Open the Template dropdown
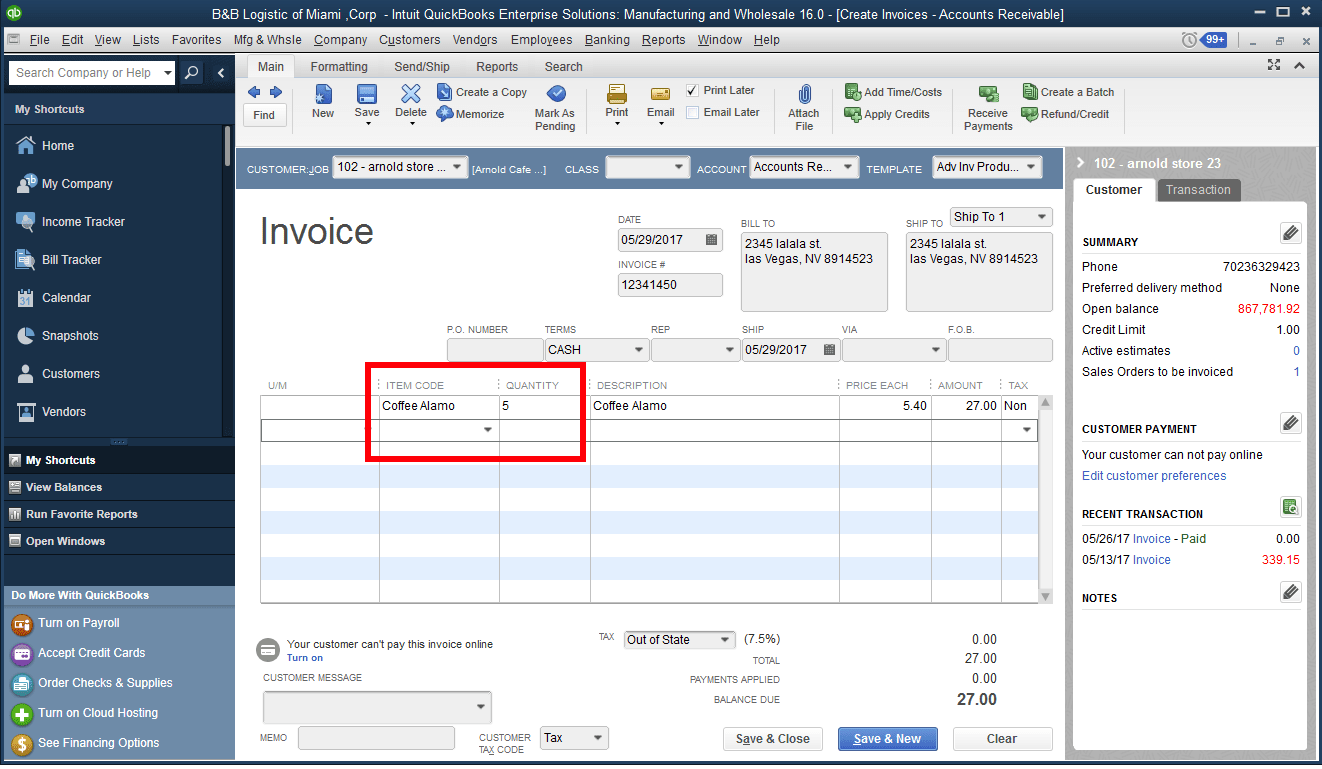Screen dimensions: 1322x769 click(1031, 167)
